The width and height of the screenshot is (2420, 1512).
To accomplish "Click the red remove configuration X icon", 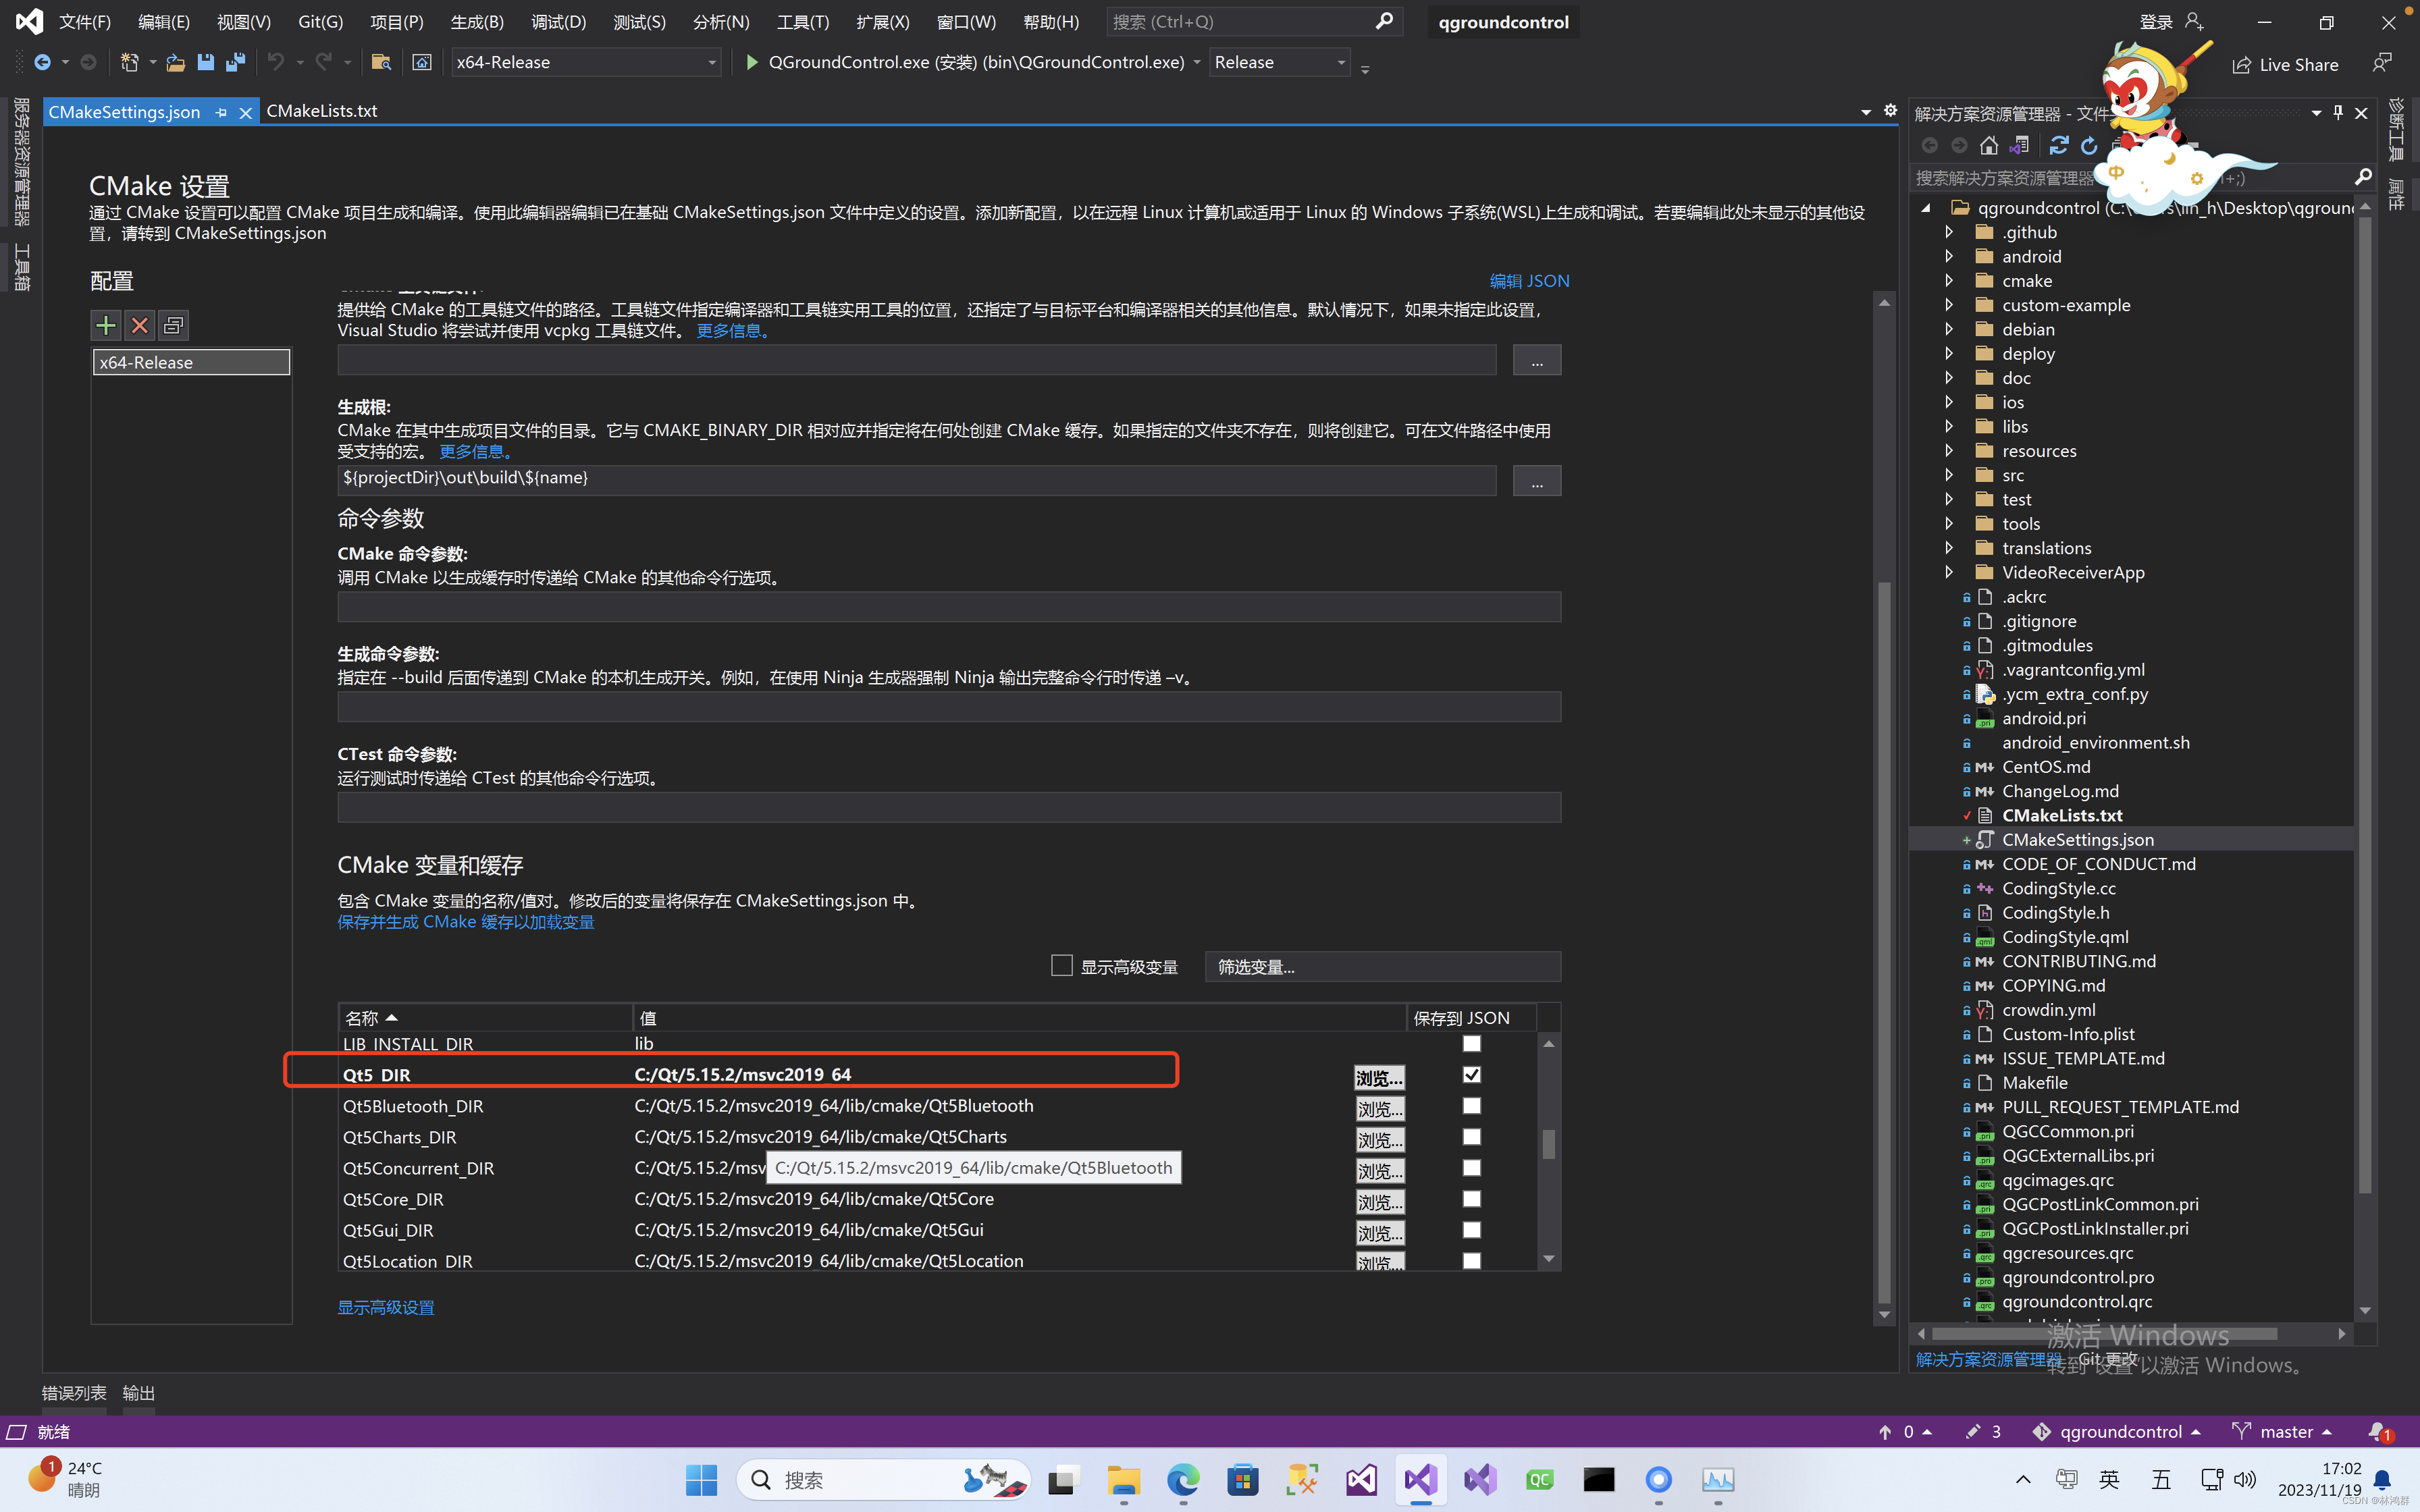I will pyautogui.click(x=140, y=325).
